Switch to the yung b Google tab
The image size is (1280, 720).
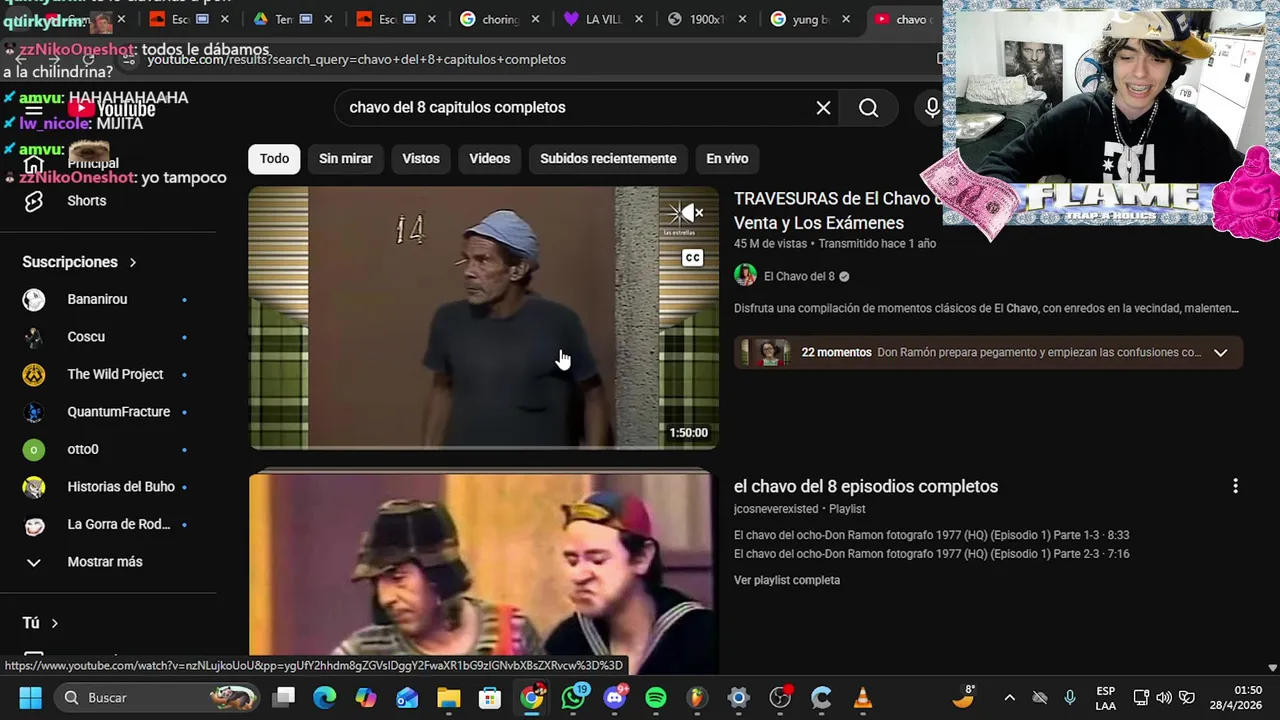click(x=810, y=19)
